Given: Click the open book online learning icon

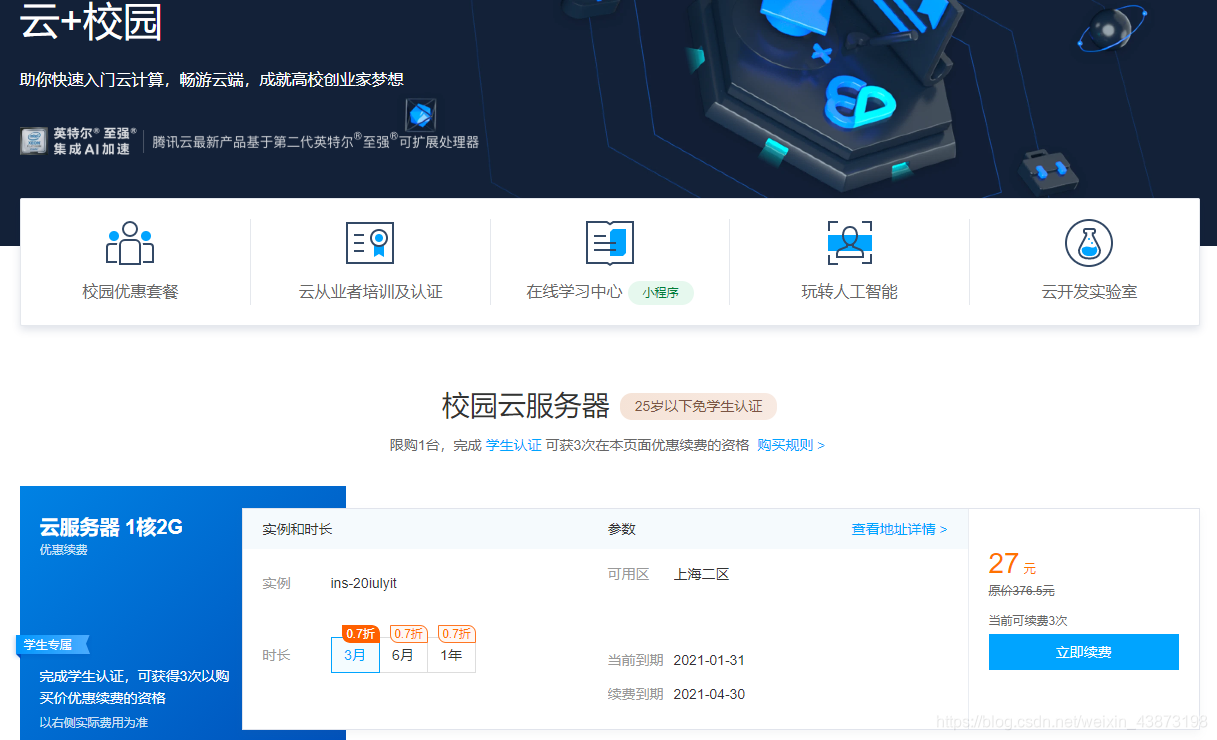Looking at the screenshot, I should pyautogui.click(x=610, y=243).
